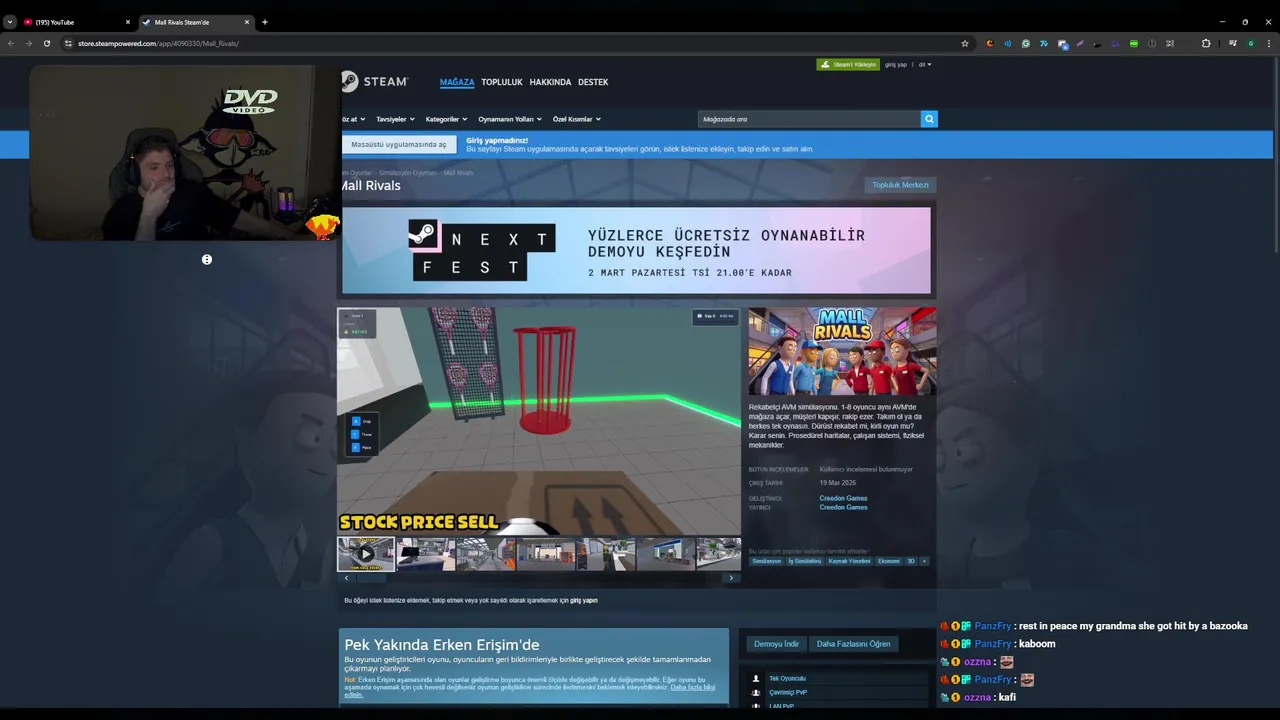Expand the Özel Kısımlar dropdown
Viewport: 1280px width, 720px height.
click(x=577, y=119)
